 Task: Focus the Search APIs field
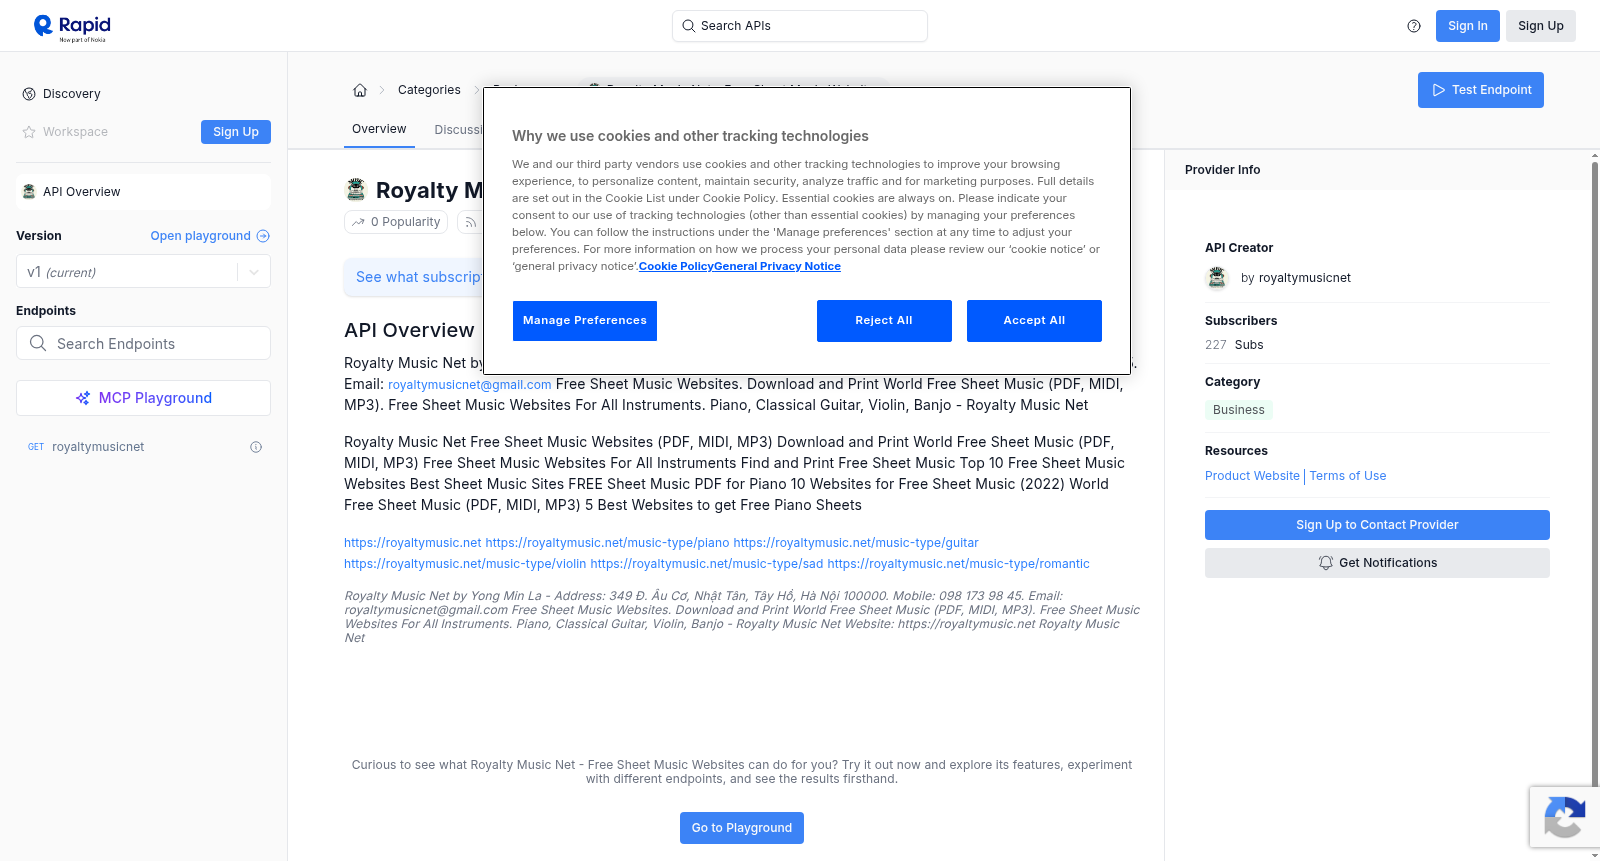tap(800, 26)
